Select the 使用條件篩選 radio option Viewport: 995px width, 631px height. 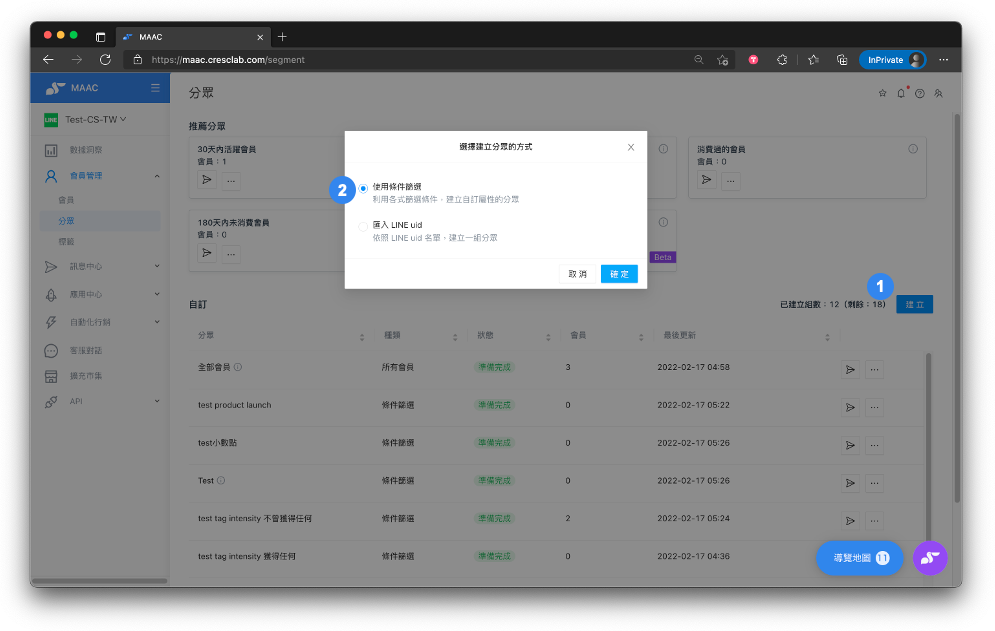coord(363,188)
